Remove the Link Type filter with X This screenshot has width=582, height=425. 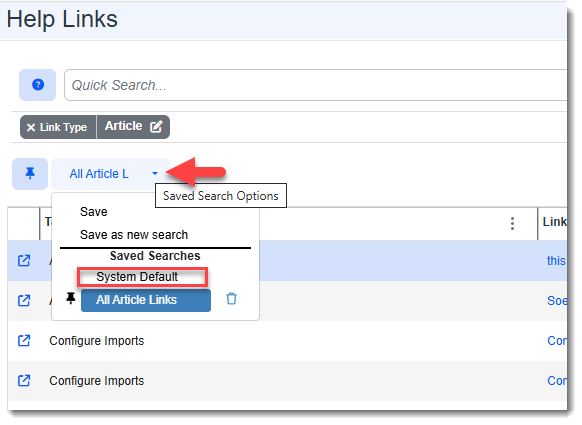[x=31, y=128]
